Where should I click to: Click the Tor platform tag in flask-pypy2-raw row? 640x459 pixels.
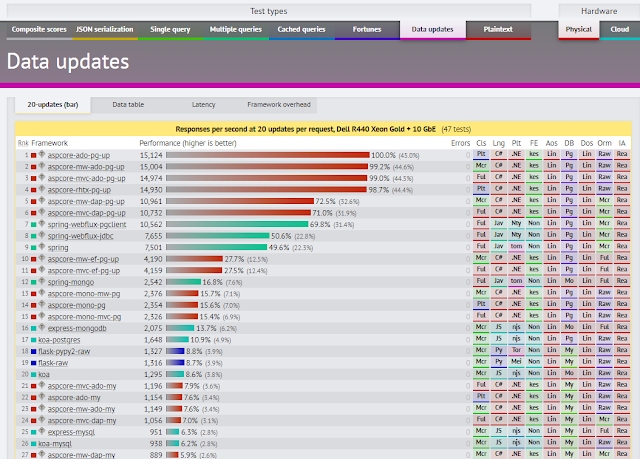[x=516, y=350]
